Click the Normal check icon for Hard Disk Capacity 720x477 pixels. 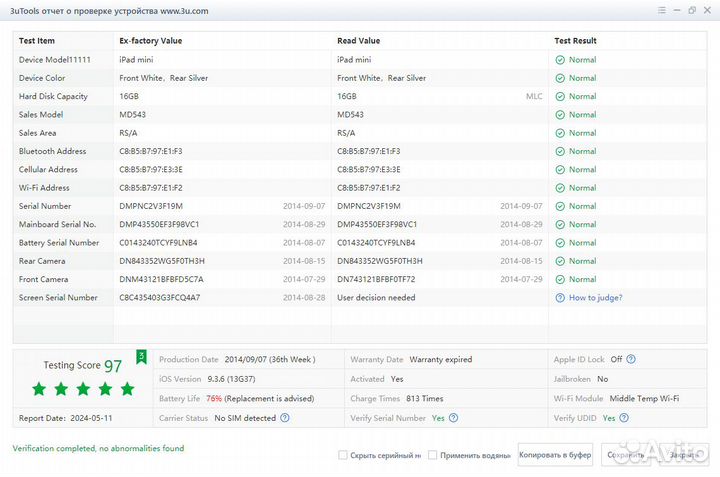560,96
